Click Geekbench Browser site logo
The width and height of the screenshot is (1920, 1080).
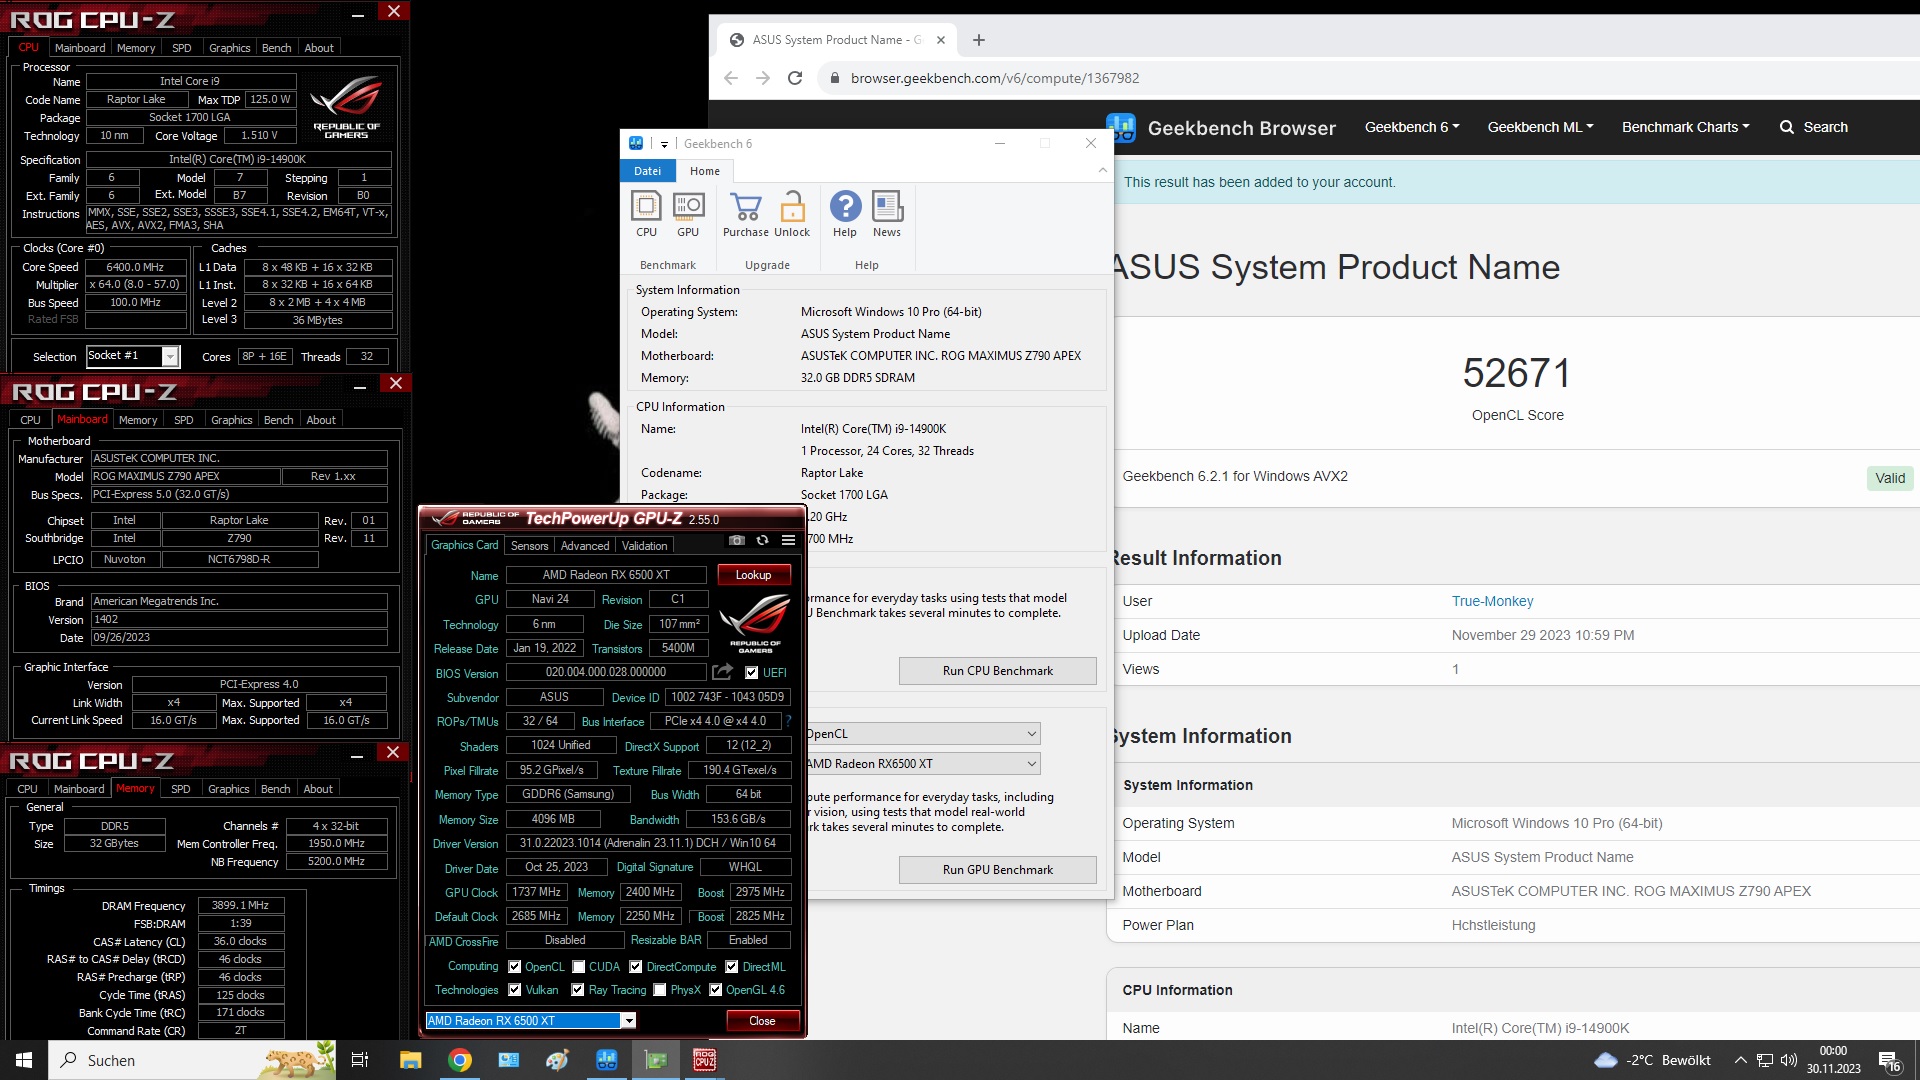1222,128
